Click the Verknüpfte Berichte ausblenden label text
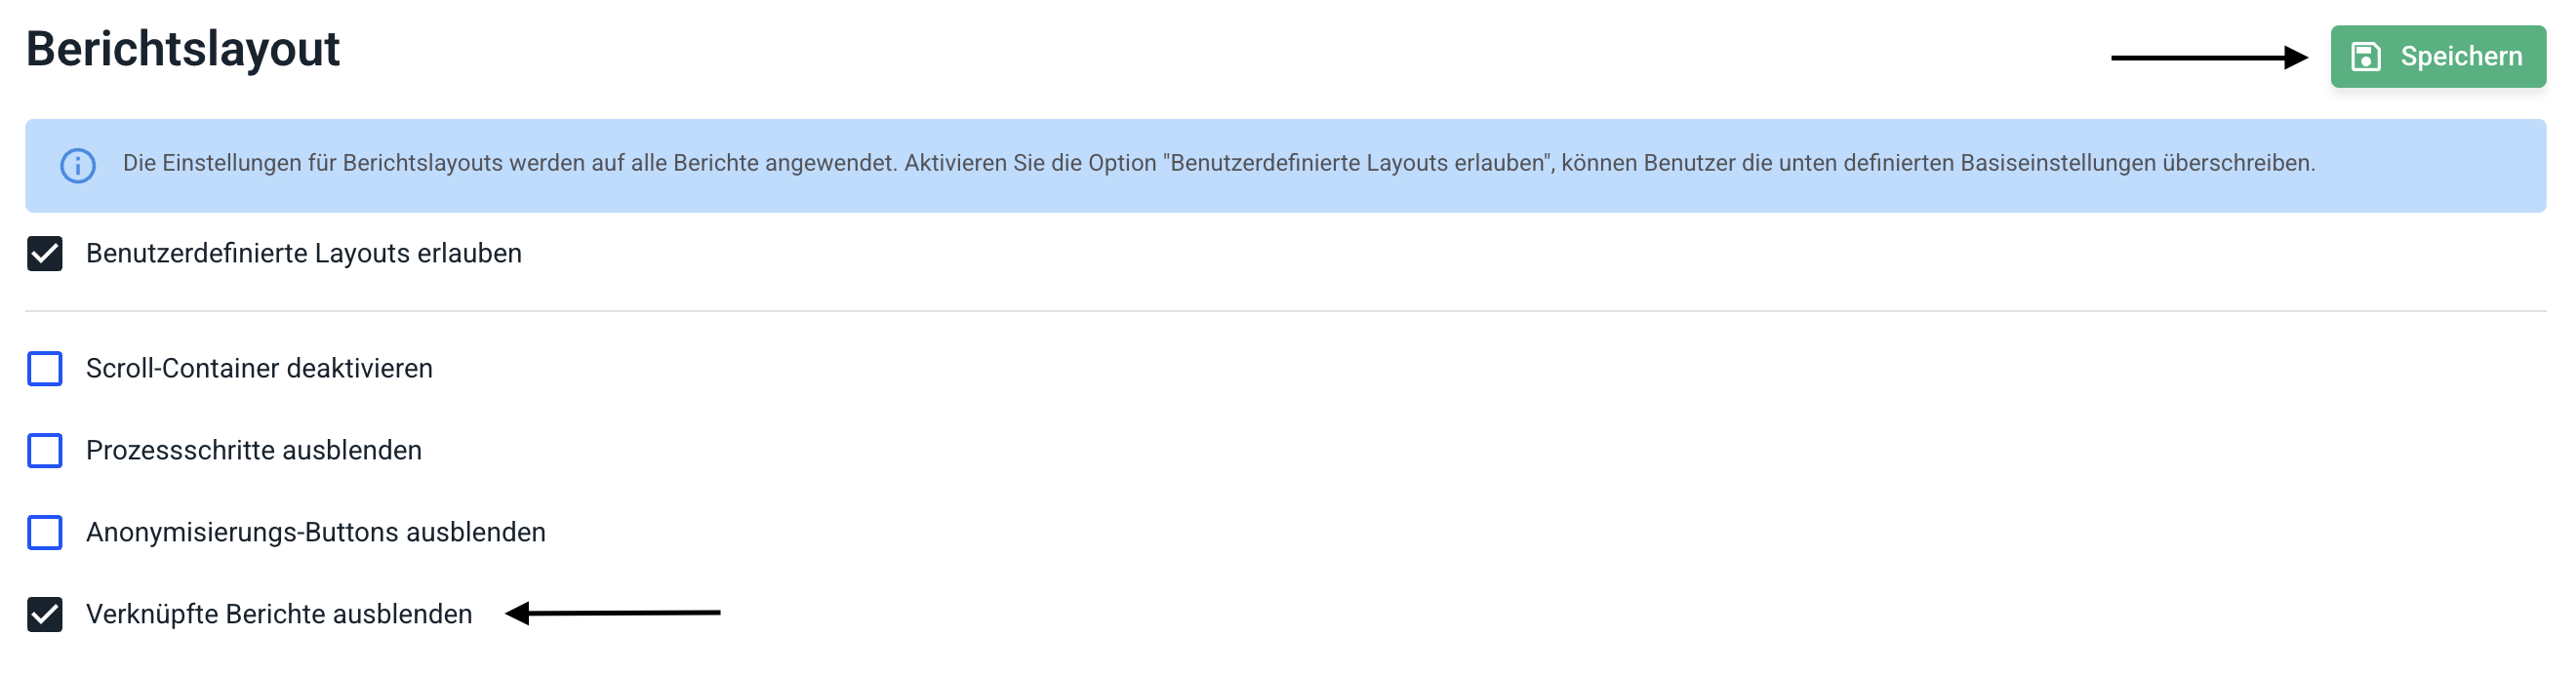Screen dimensions: 2576x675 (278, 614)
